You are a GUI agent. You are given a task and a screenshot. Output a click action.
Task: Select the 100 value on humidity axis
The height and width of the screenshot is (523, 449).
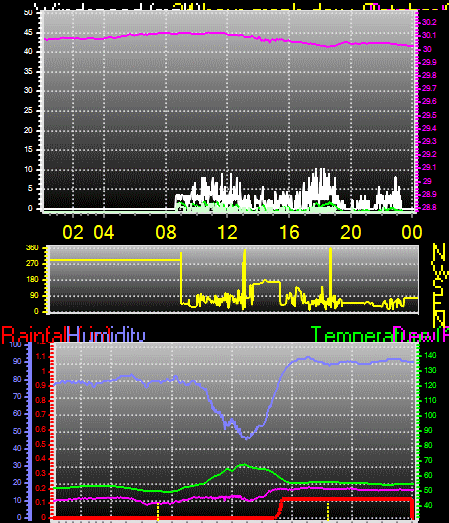pos(16,344)
